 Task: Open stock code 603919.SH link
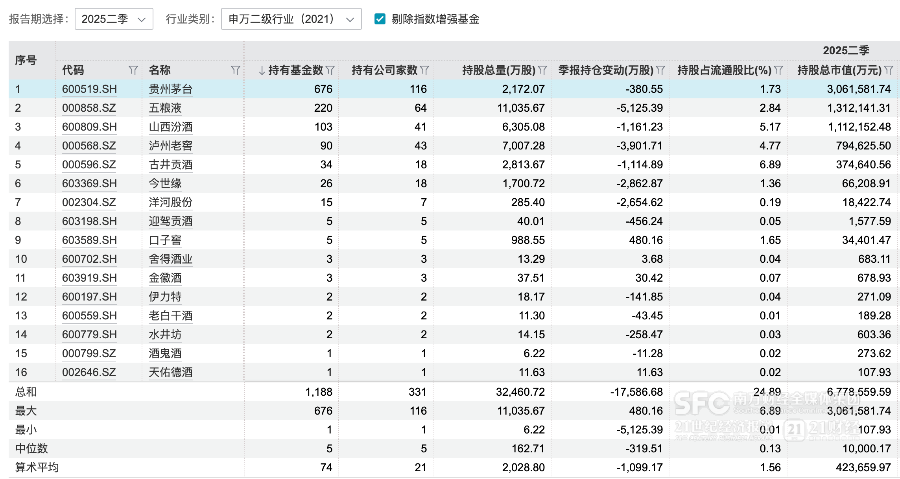[x=89, y=278]
